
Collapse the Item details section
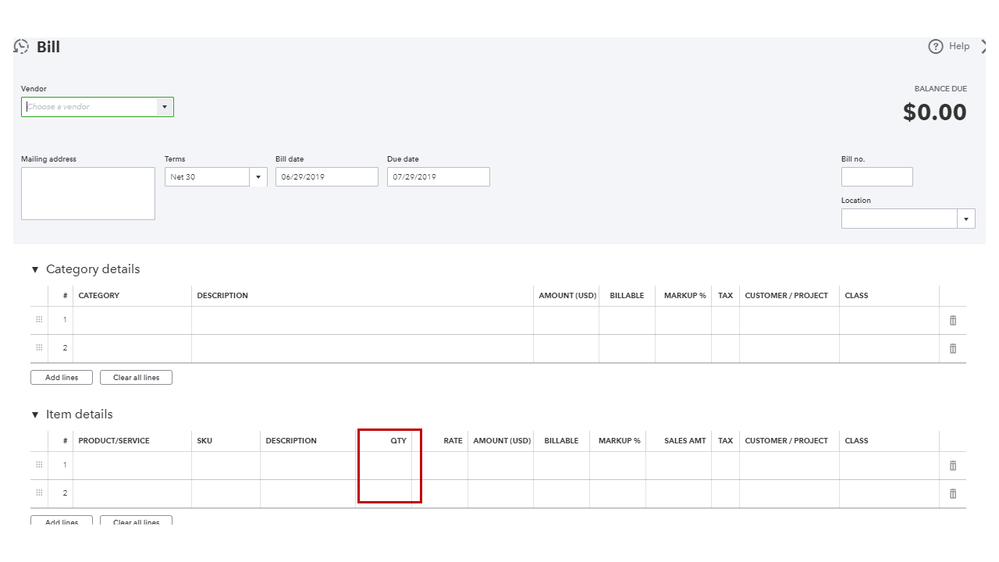click(x=35, y=415)
